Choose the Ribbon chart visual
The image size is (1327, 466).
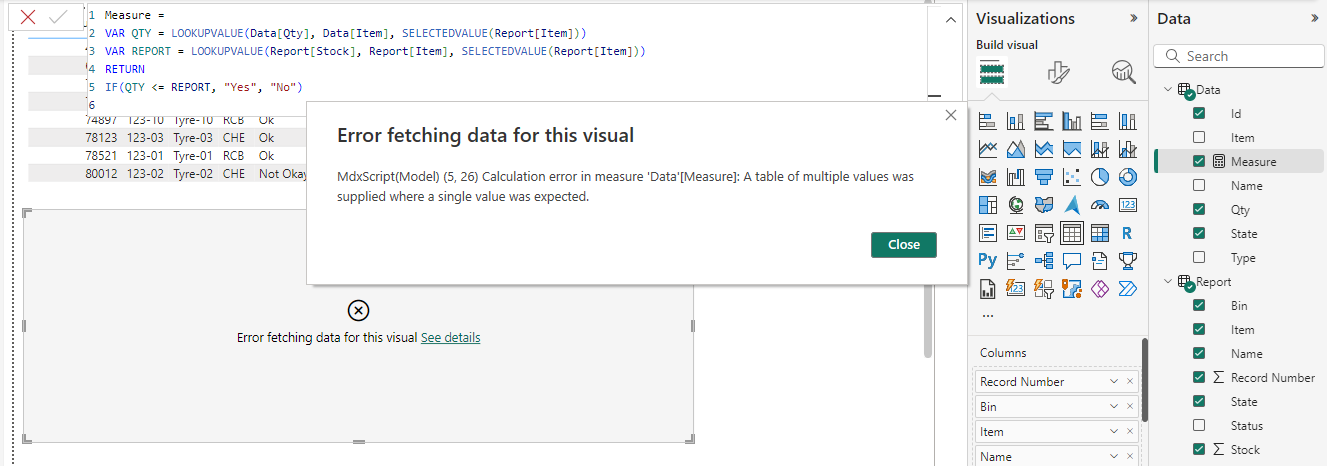click(x=988, y=177)
